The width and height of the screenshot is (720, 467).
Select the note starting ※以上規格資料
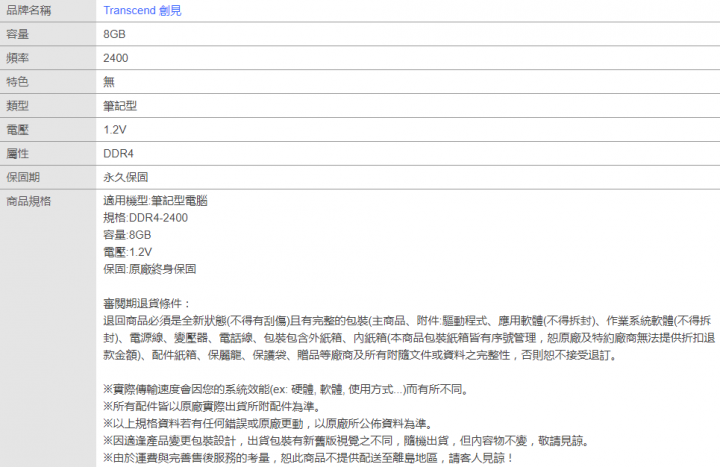point(268,424)
